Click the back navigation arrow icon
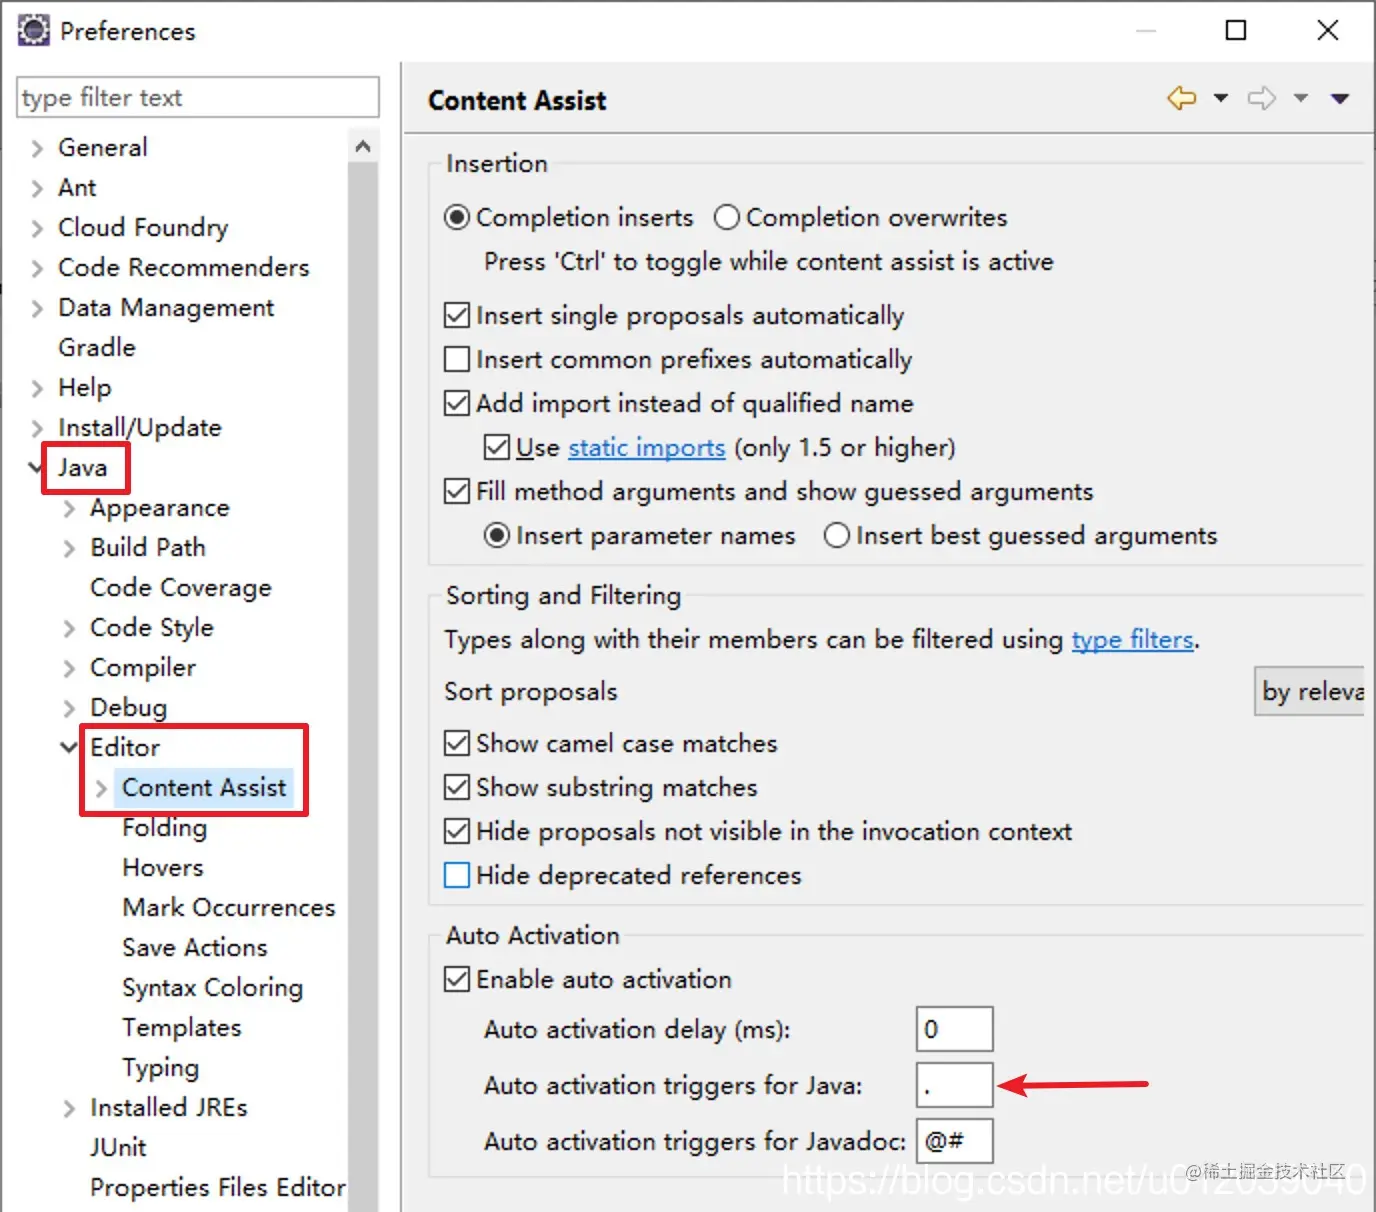This screenshot has width=1376, height=1212. tap(1182, 98)
